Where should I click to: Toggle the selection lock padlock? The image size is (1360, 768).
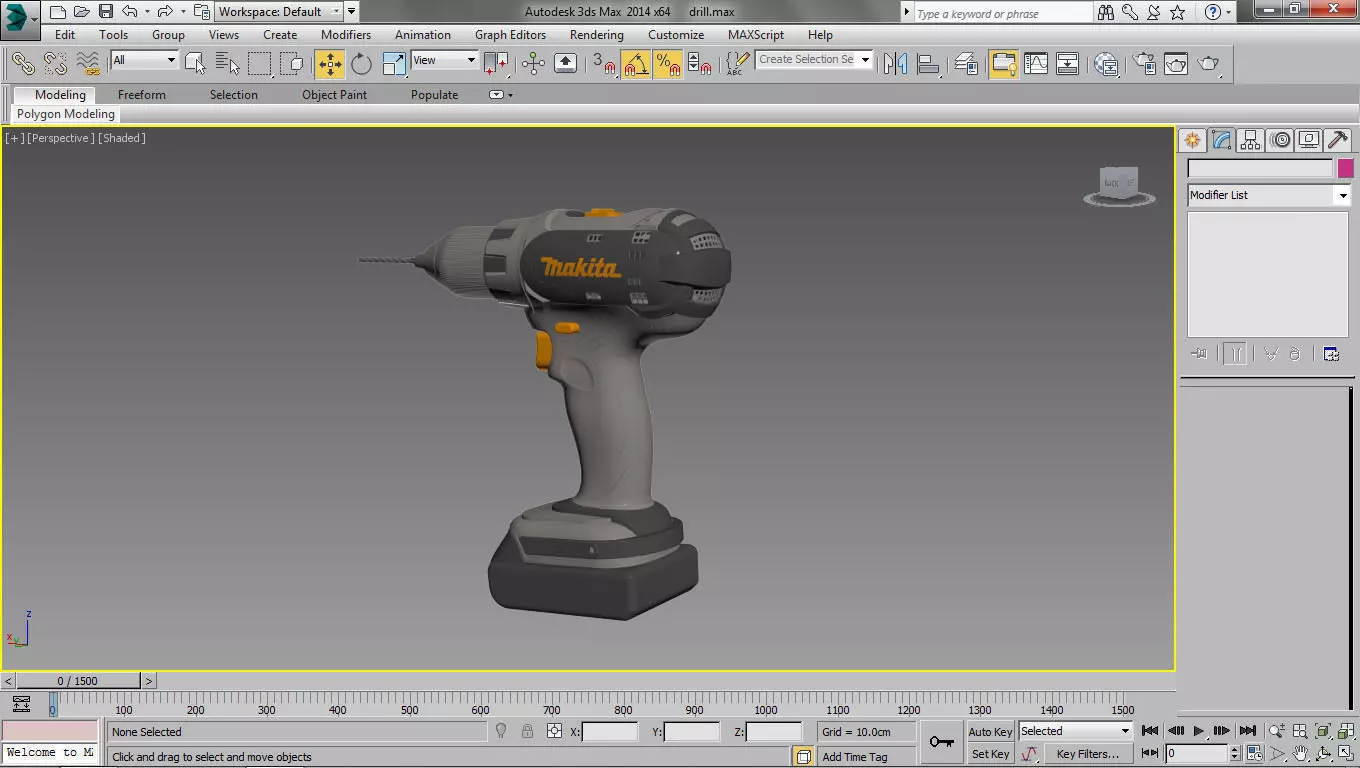click(527, 732)
